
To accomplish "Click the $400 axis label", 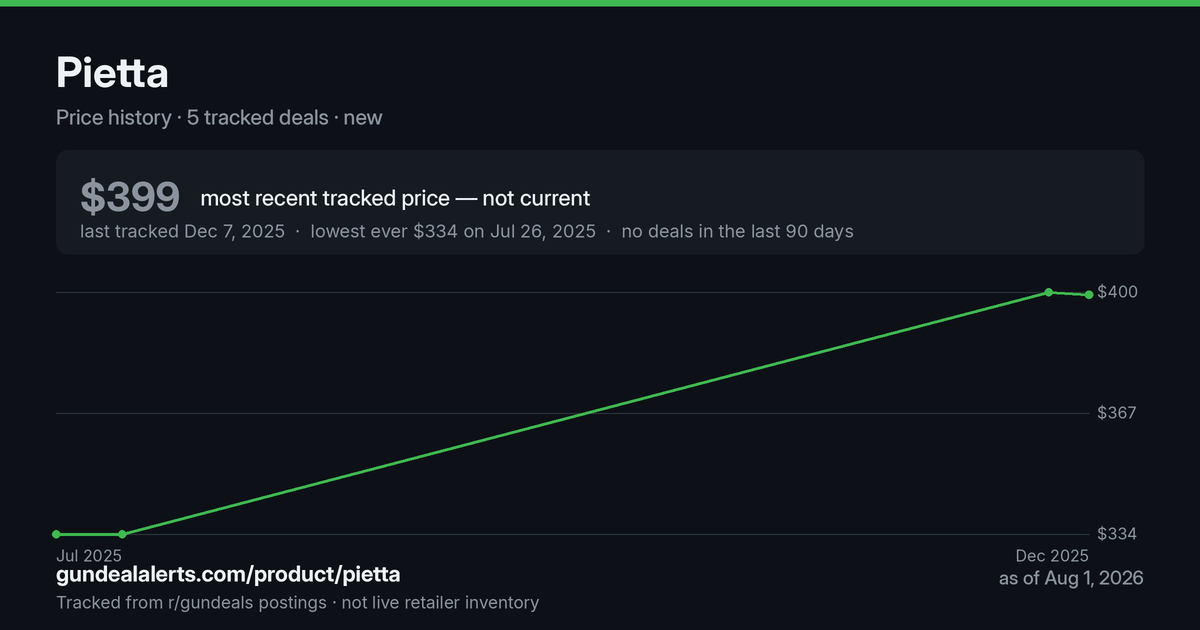I will (1117, 292).
